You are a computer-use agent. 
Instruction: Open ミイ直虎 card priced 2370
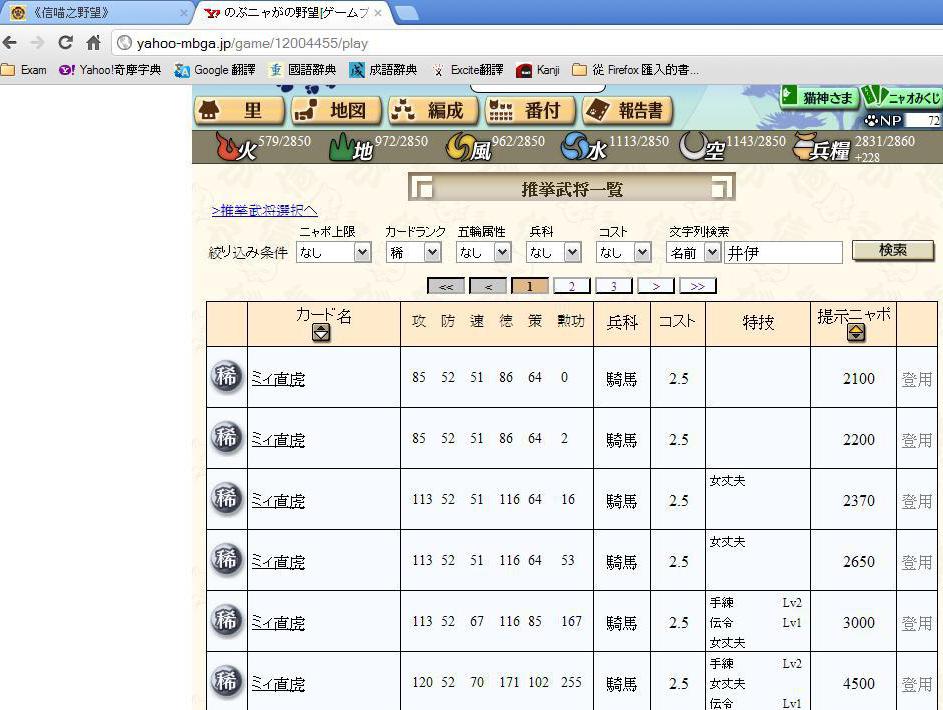click(x=278, y=501)
